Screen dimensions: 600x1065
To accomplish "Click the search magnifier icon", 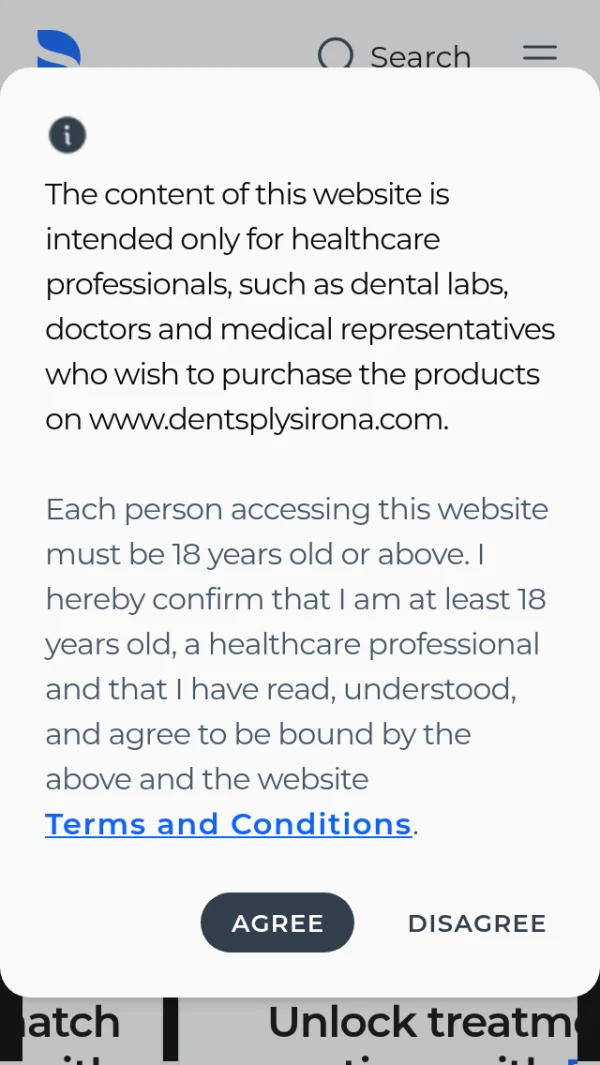I will [336, 55].
